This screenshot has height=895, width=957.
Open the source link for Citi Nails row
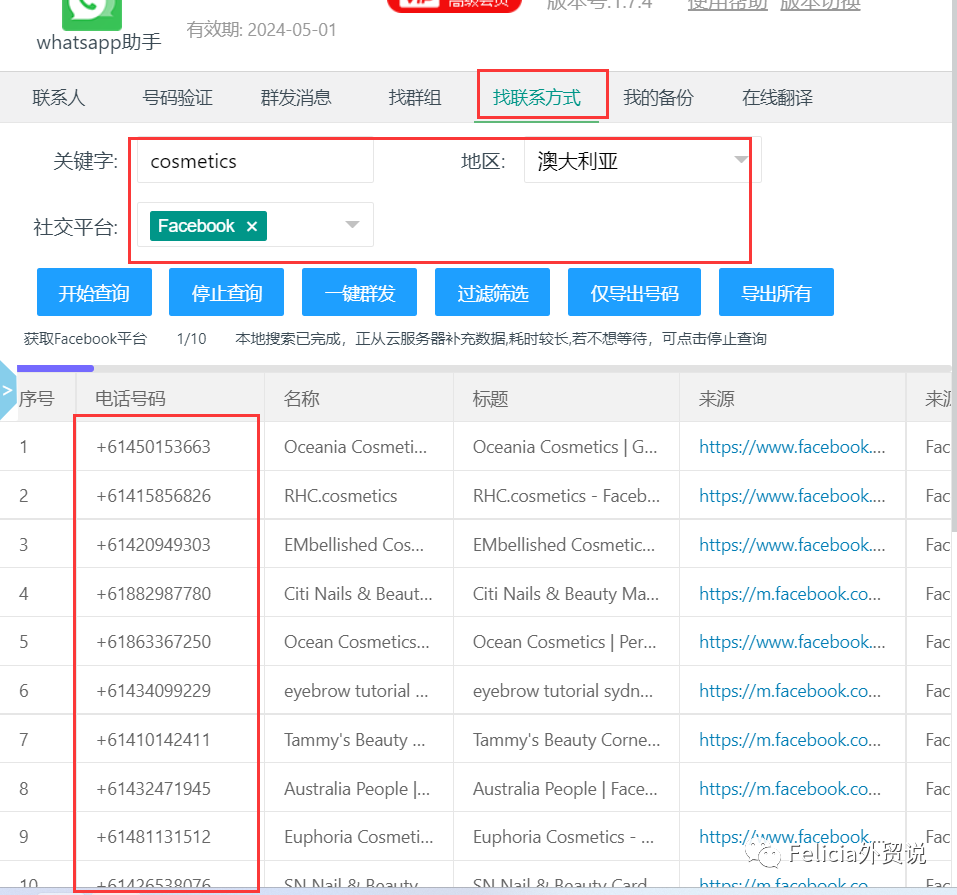790,593
